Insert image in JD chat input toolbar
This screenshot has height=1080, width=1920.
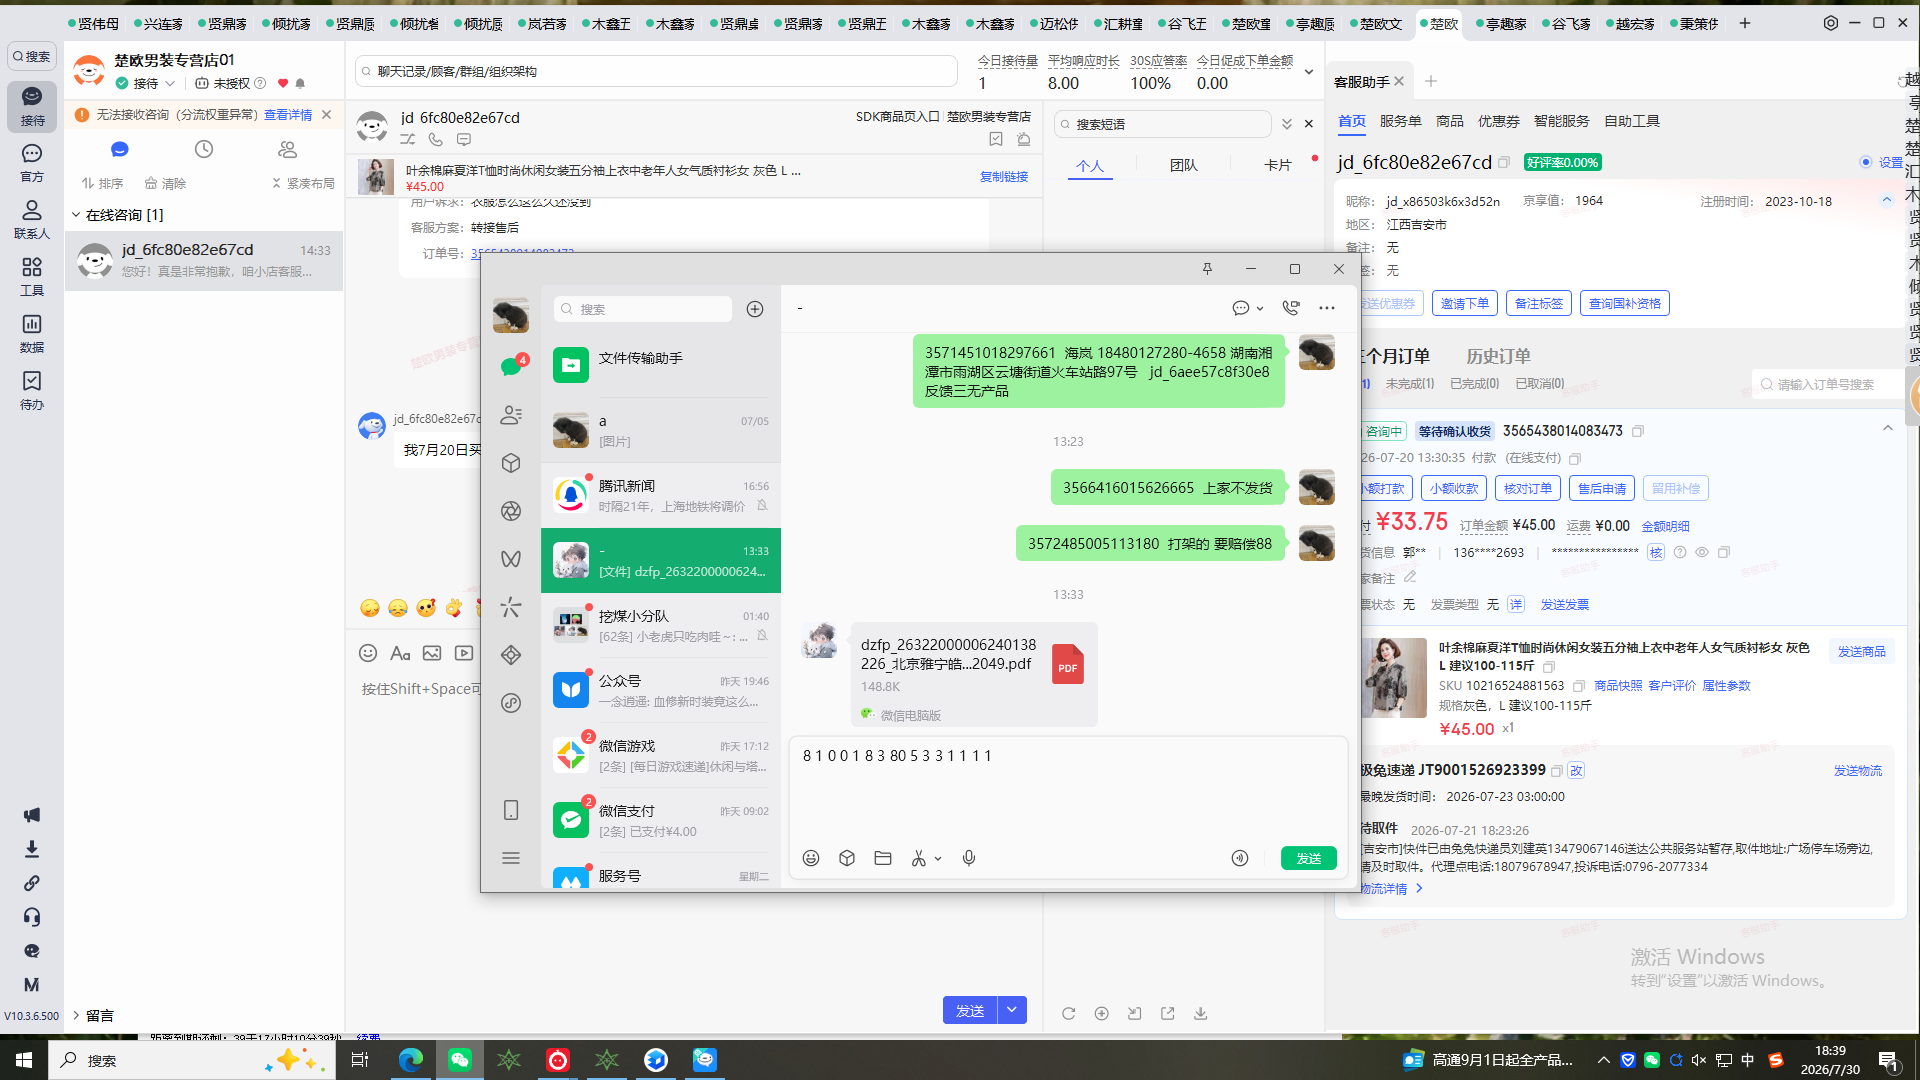pos(432,653)
